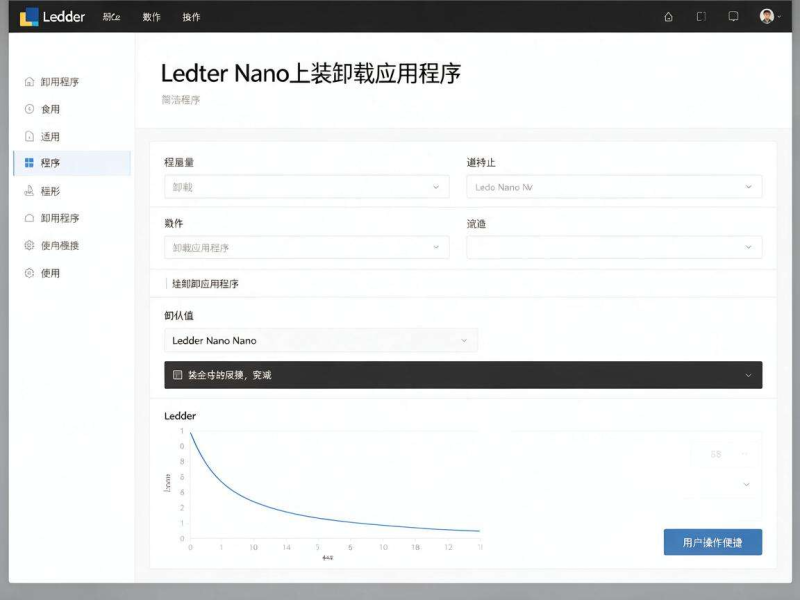Click the document icon beside 适用
This screenshot has width=800, height=600.
(29, 136)
